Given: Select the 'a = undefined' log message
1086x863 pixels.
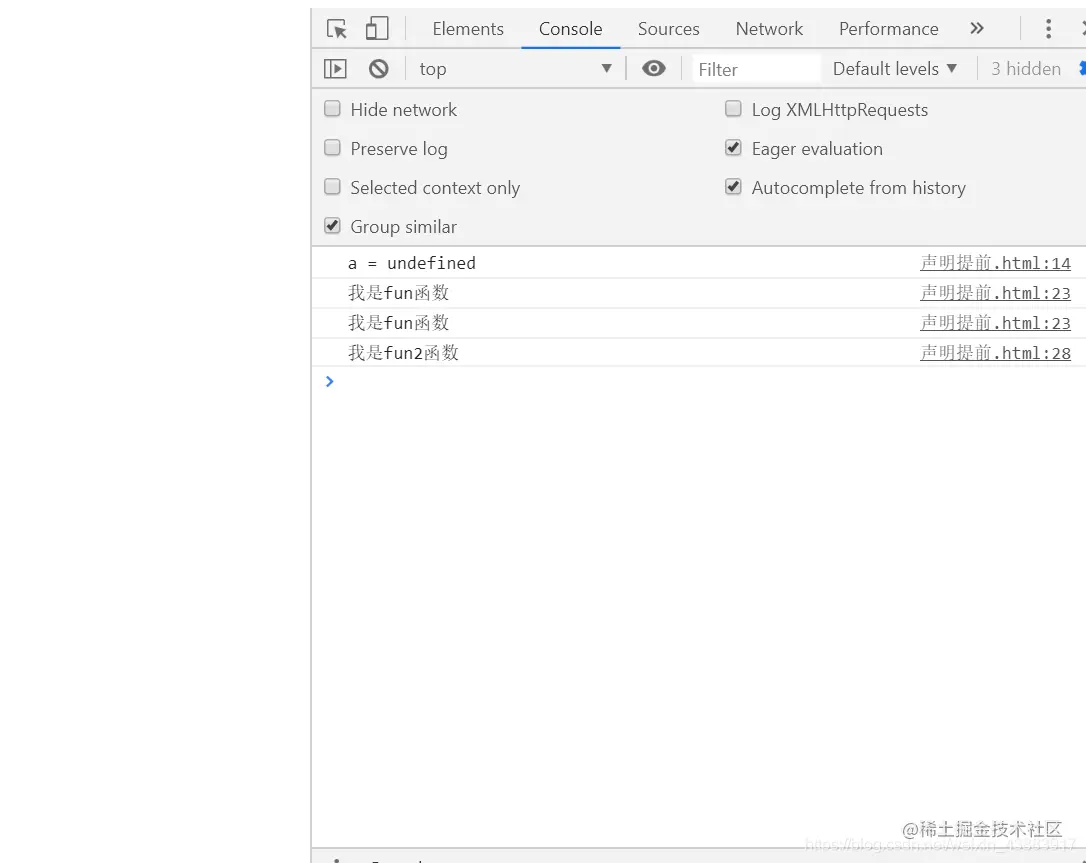Looking at the screenshot, I should point(411,263).
